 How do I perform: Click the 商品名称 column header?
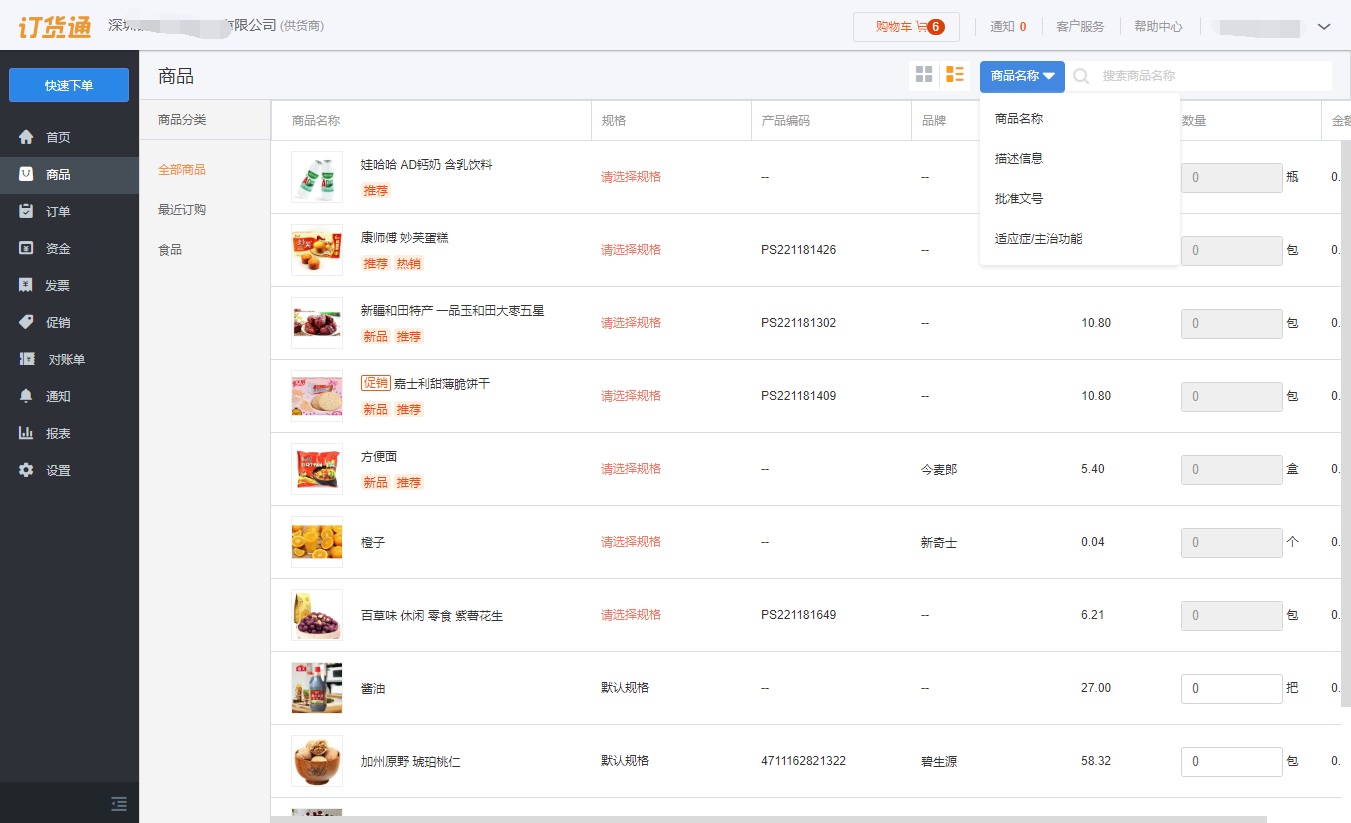click(x=316, y=121)
